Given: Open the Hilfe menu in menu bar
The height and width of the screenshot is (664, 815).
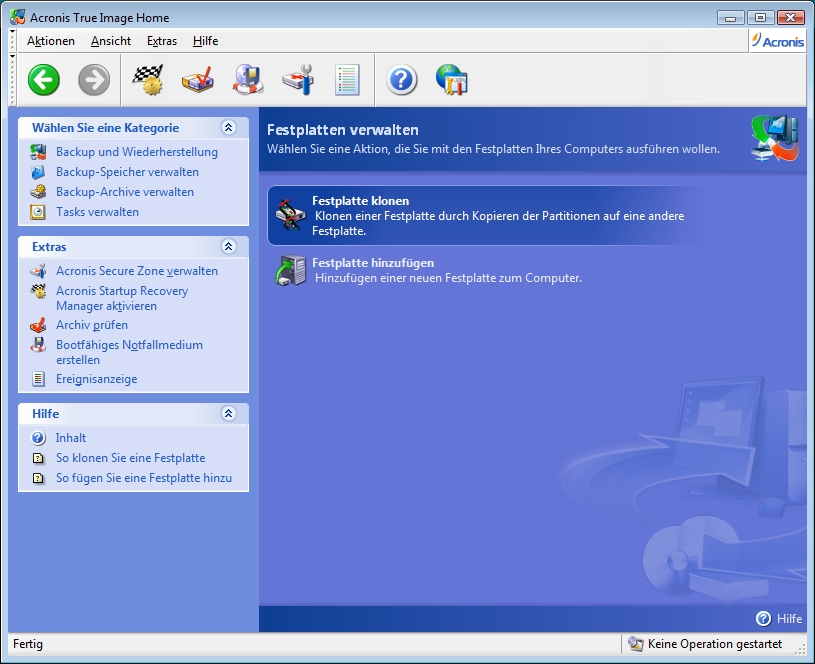Looking at the screenshot, I should (x=205, y=41).
